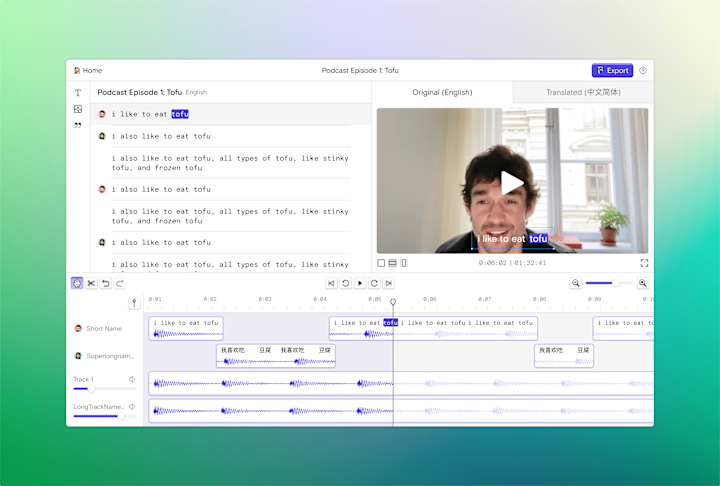Image resolution: width=720 pixels, height=486 pixels.
Task: Skip to end of timeline
Action: click(388, 283)
